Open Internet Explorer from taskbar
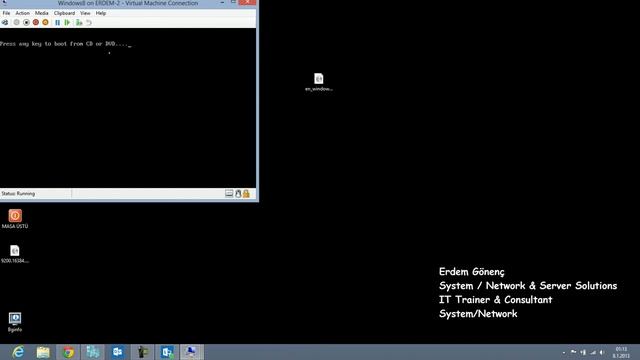 click(18, 352)
